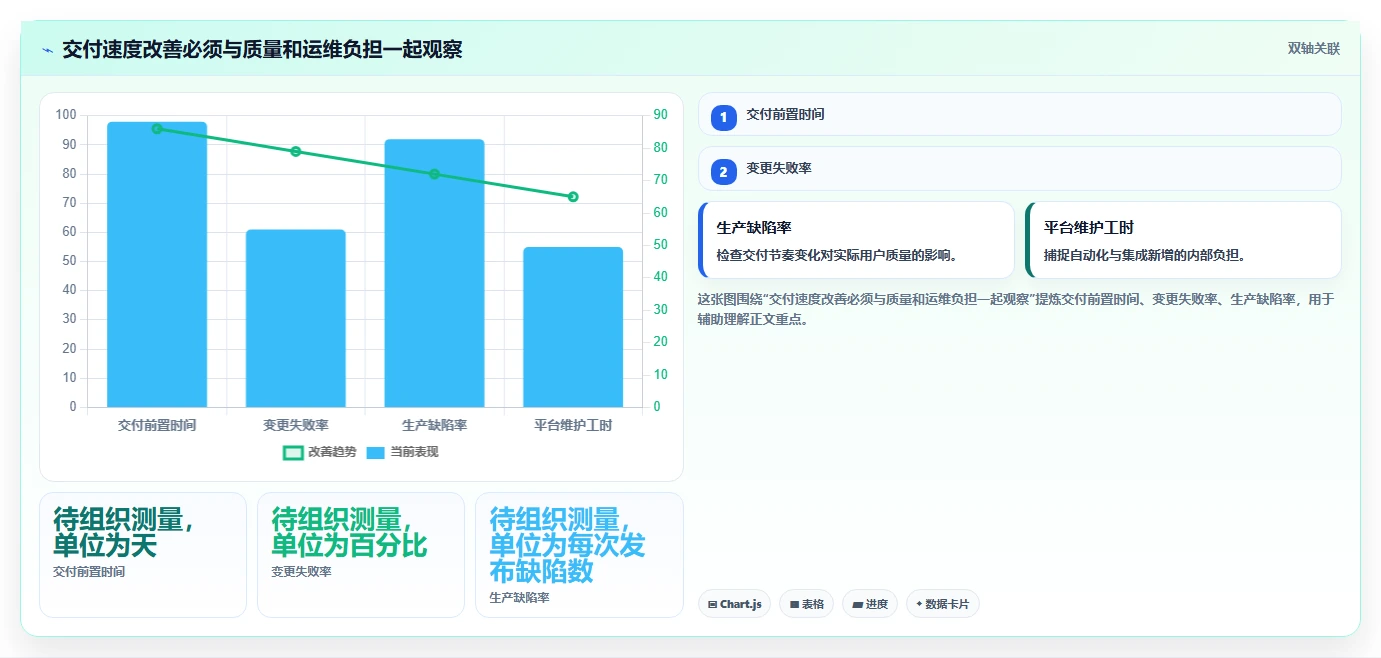Click the 待组织测量，单位为百分比 metric card
Viewport: 1381px width, 658px height.
(x=361, y=555)
